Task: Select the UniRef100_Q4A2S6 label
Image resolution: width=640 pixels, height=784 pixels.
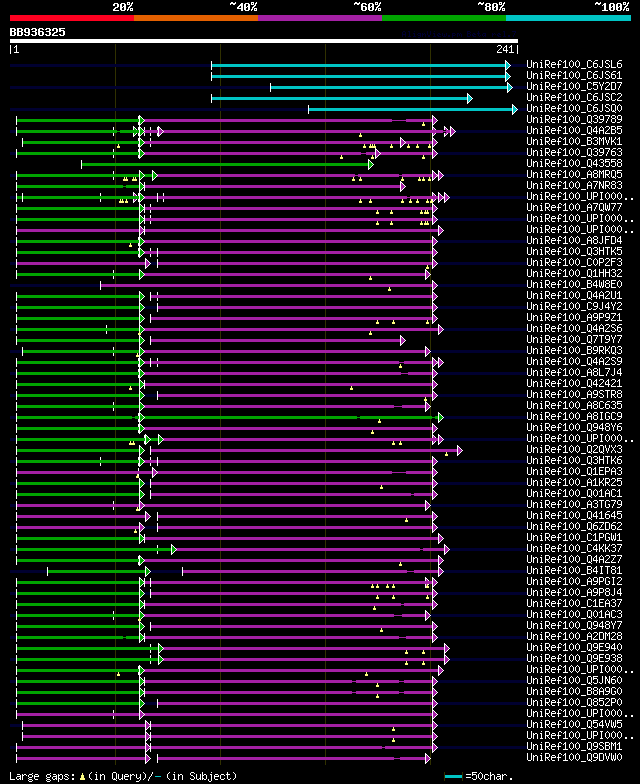Action: click(x=574, y=328)
